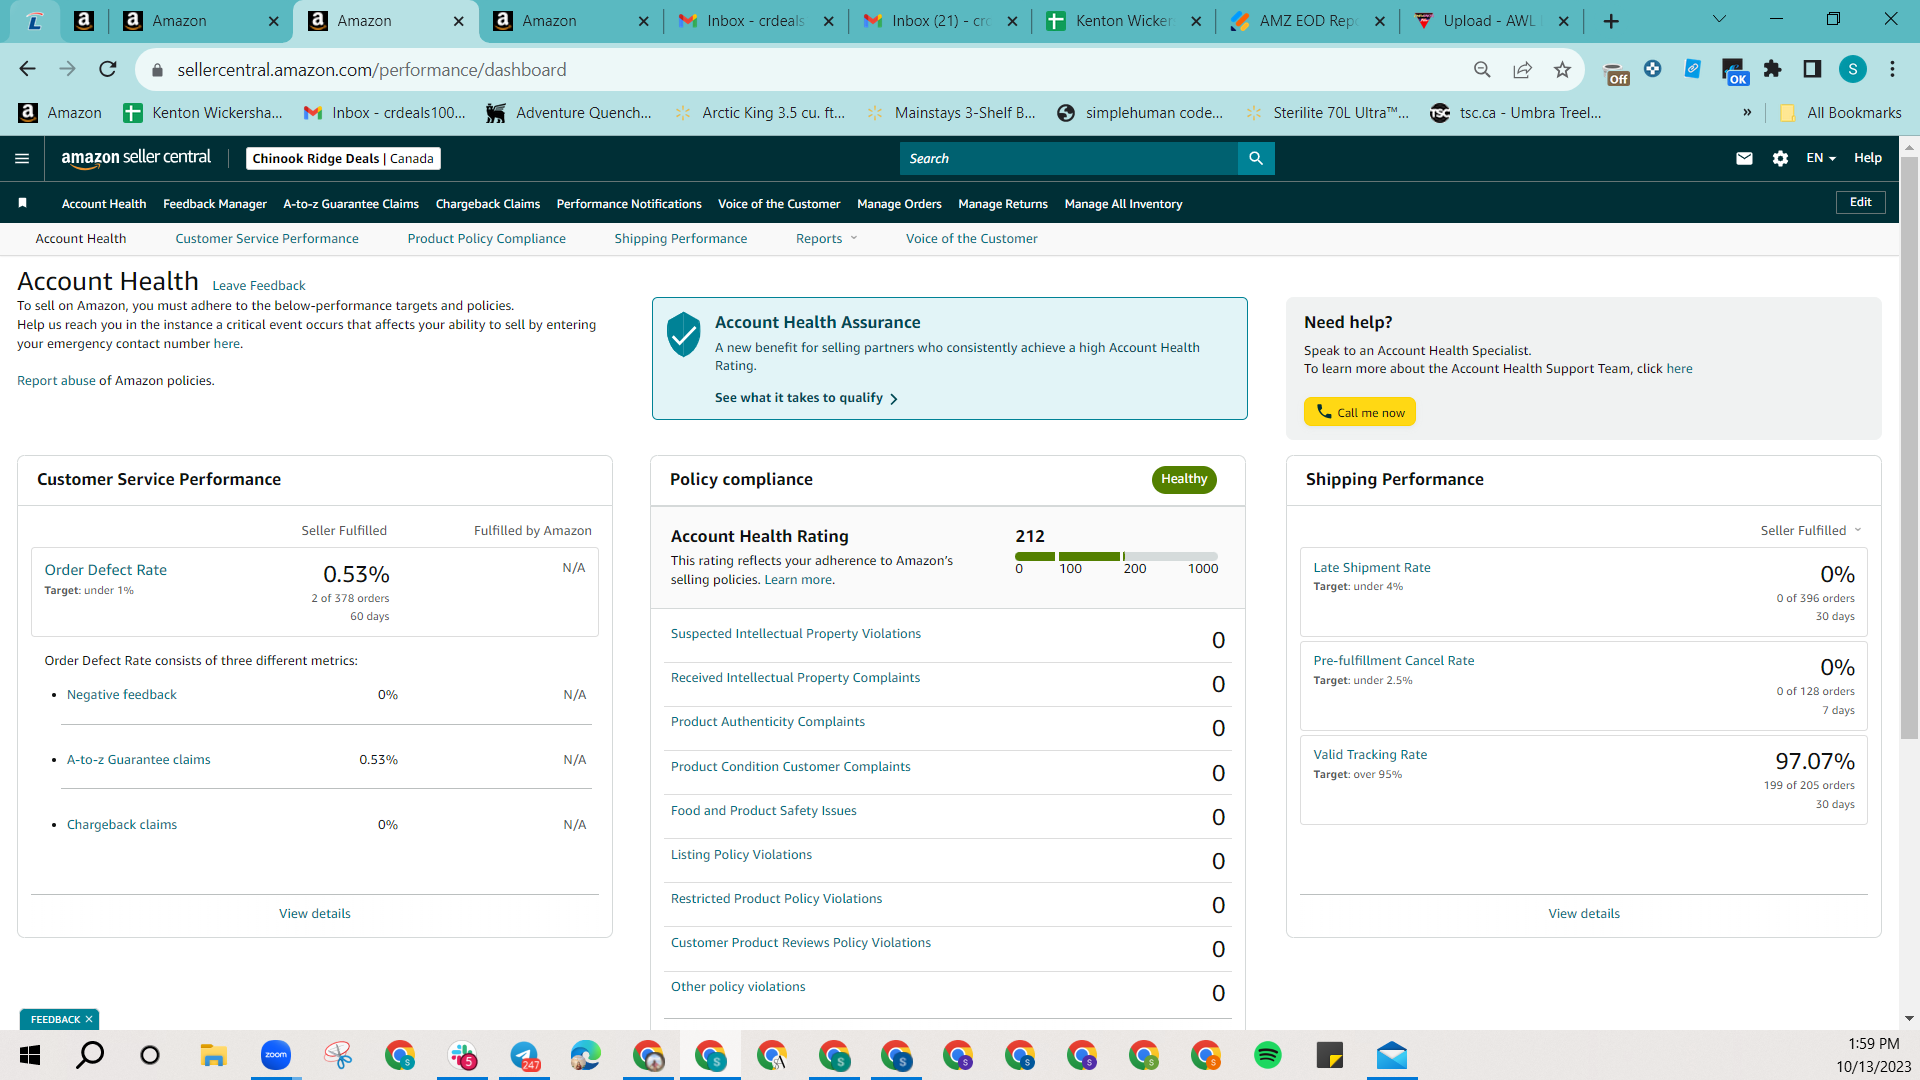
Task: Open the Leave Feedback link
Action: coord(259,285)
